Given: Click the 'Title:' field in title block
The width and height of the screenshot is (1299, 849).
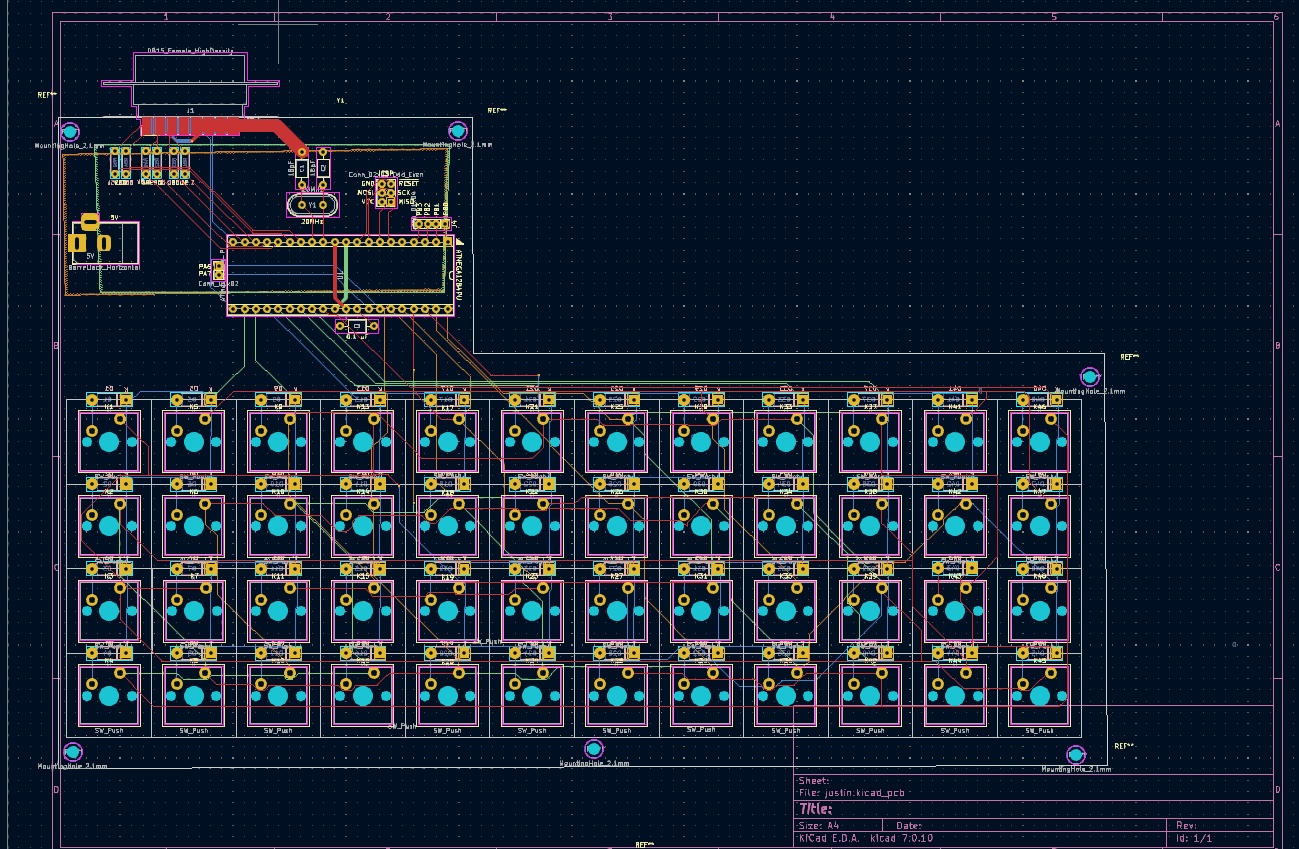Looking at the screenshot, I should (815, 808).
